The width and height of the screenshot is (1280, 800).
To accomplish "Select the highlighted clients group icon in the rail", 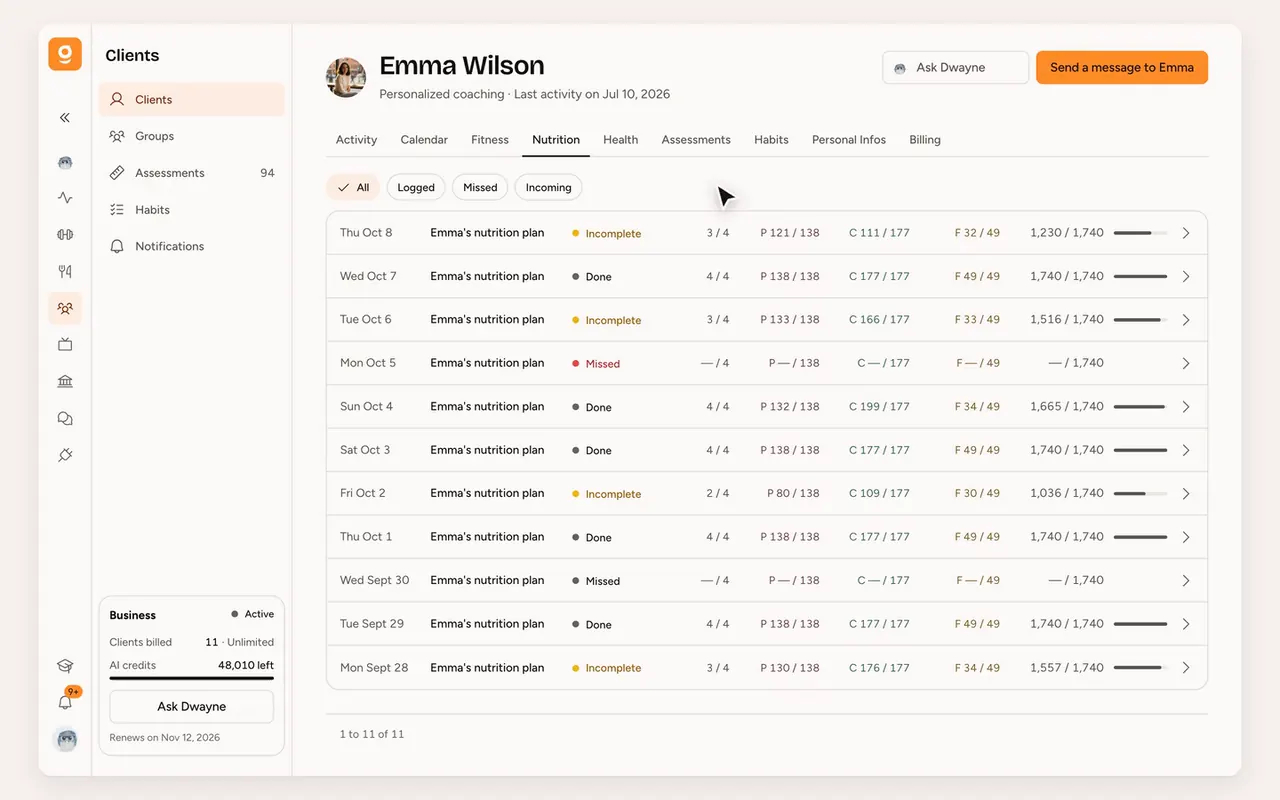I will [x=65, y=308].
